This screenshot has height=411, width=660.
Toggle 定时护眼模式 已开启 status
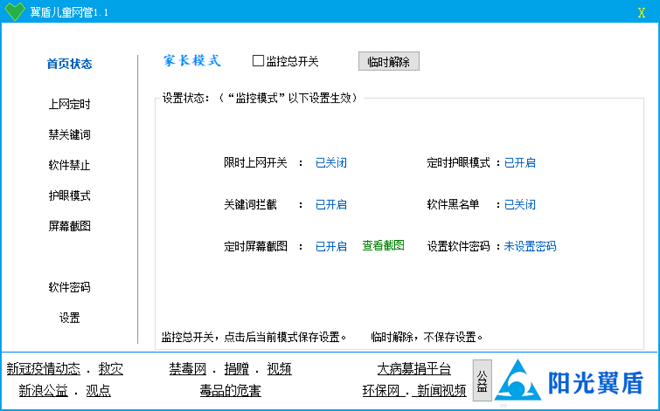[519, 163]
